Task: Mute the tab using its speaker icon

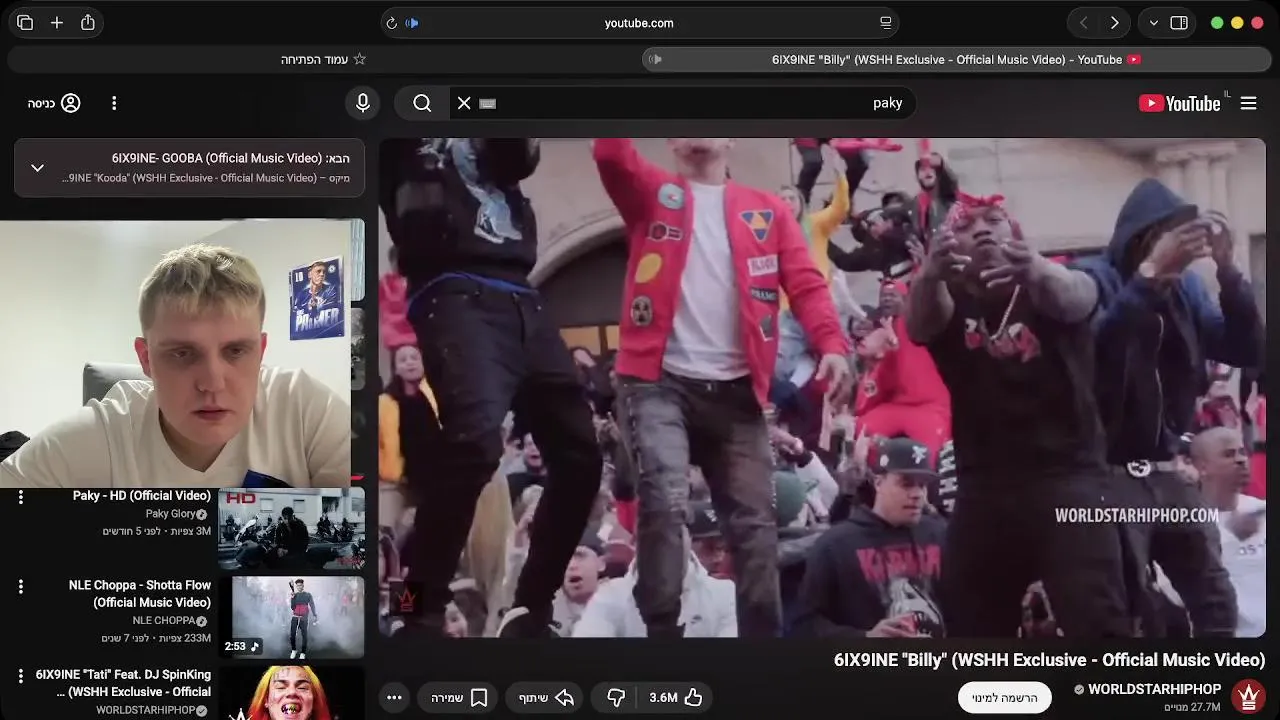Action: (656, 60)
